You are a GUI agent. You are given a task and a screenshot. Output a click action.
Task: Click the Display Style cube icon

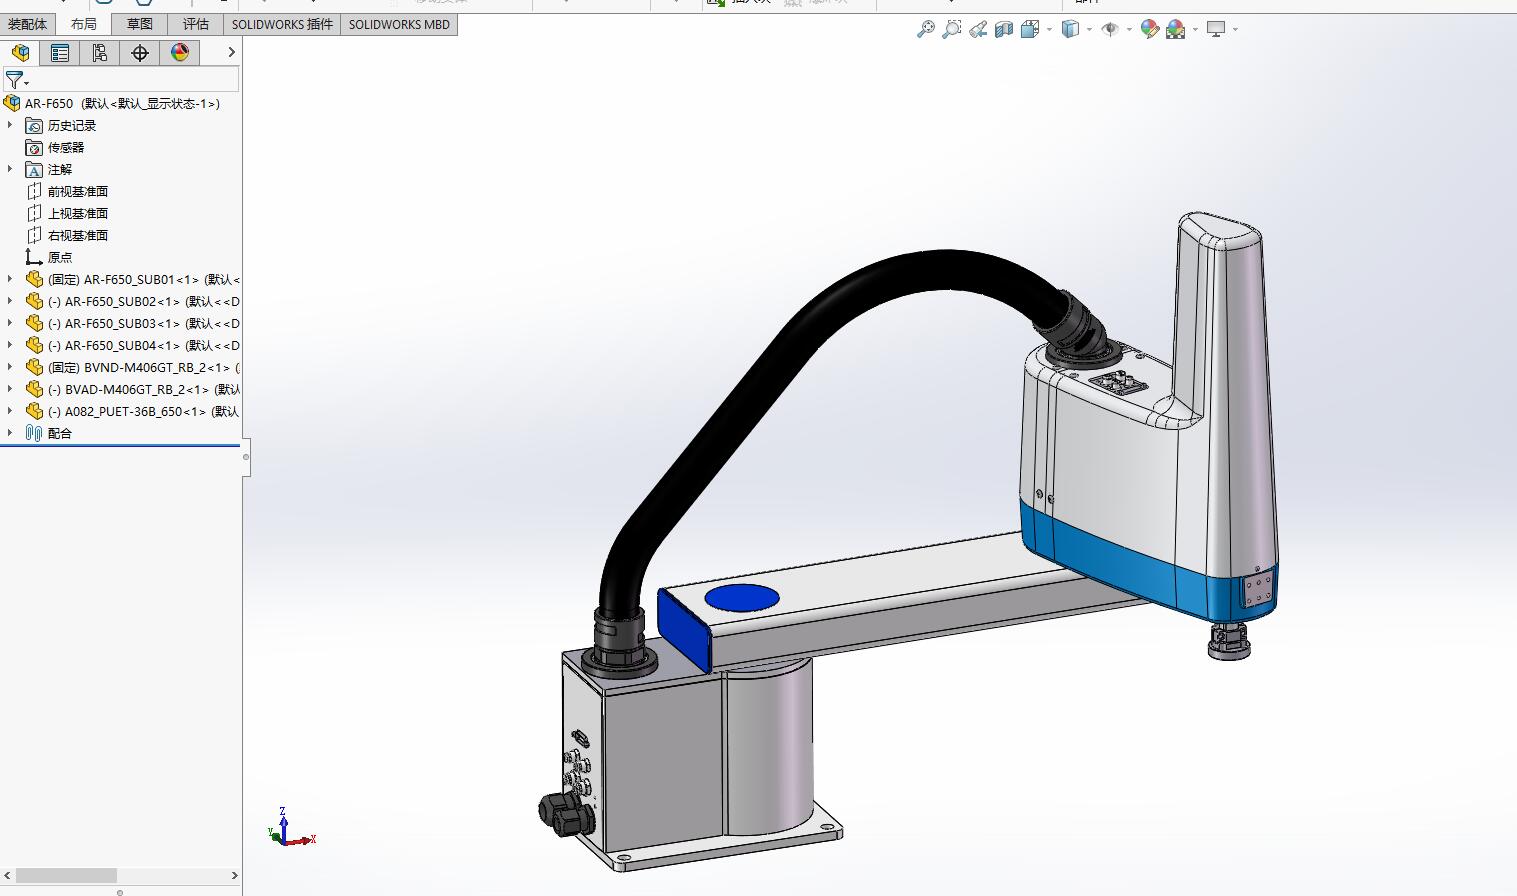[1069, 29]
